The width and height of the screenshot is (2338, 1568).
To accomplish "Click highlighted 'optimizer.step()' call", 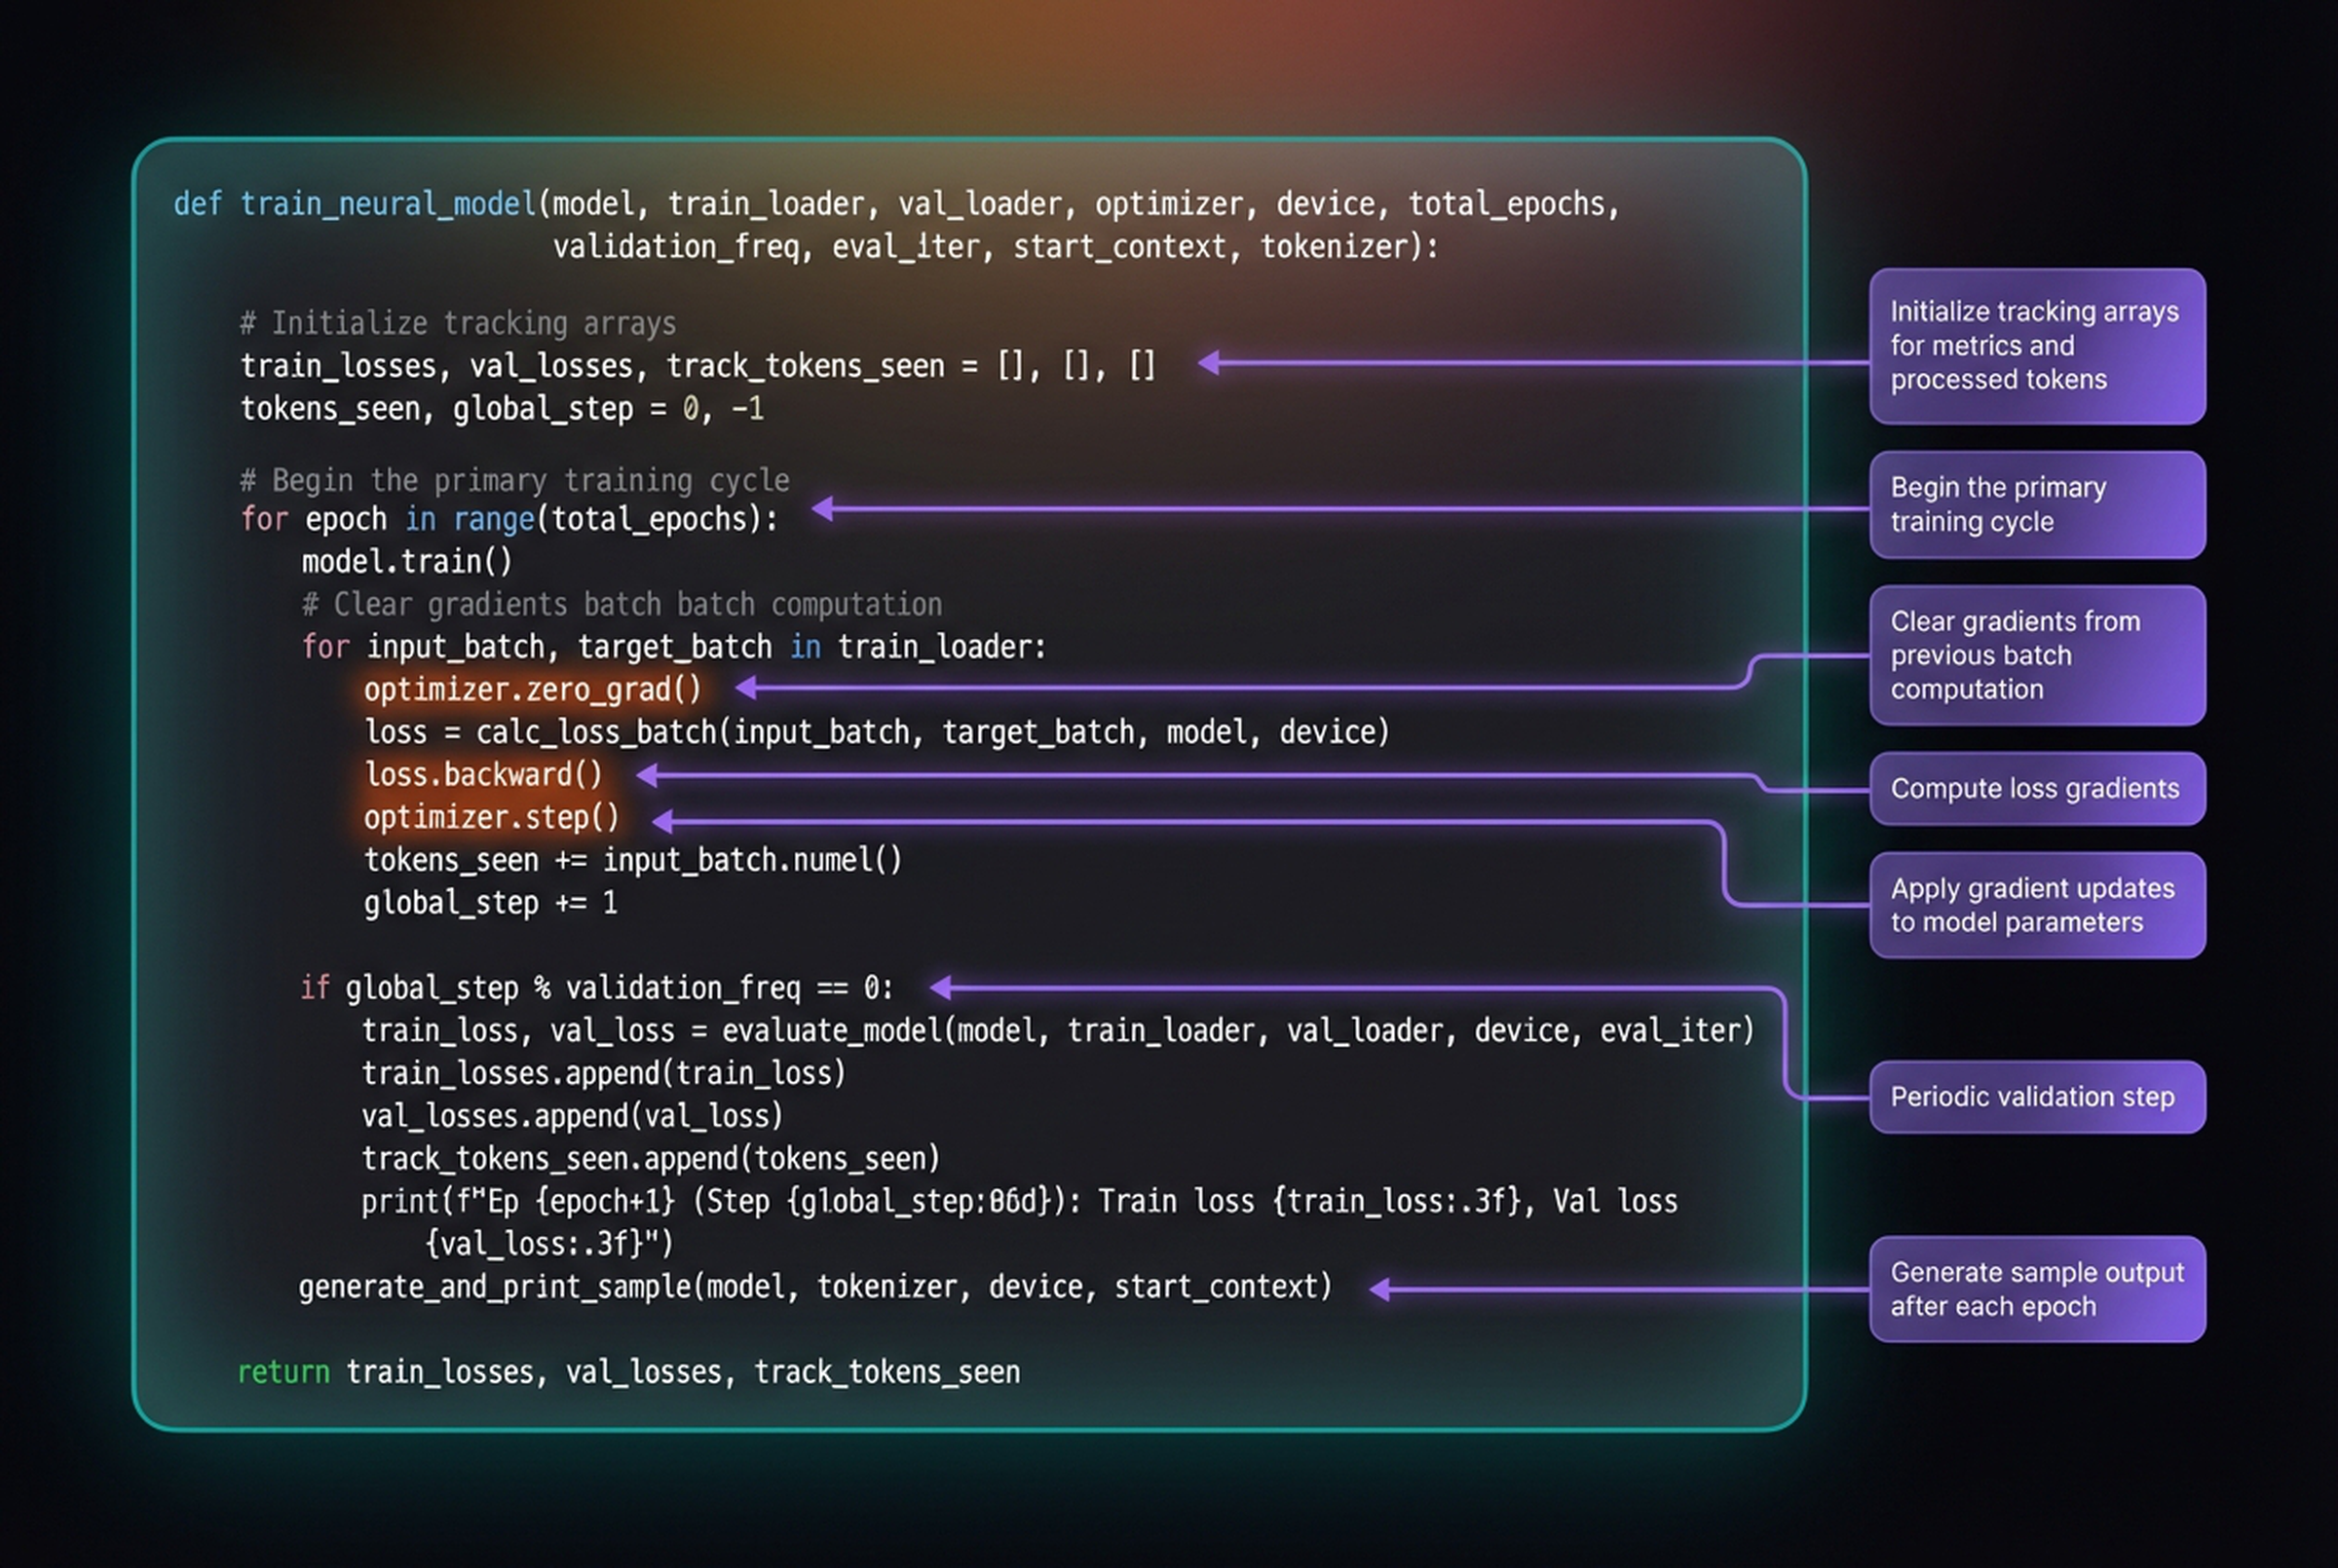I will tap(492, 818).
